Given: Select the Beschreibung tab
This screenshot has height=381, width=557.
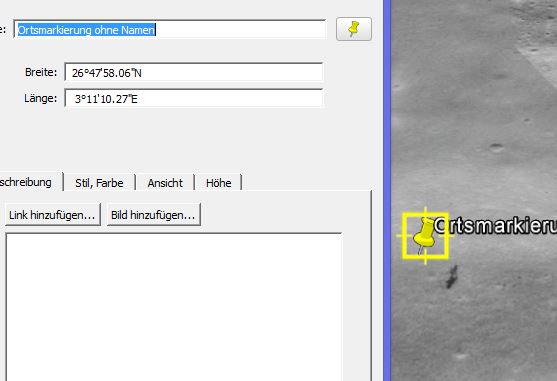Looking at the screenshot, I should point(31,182).
